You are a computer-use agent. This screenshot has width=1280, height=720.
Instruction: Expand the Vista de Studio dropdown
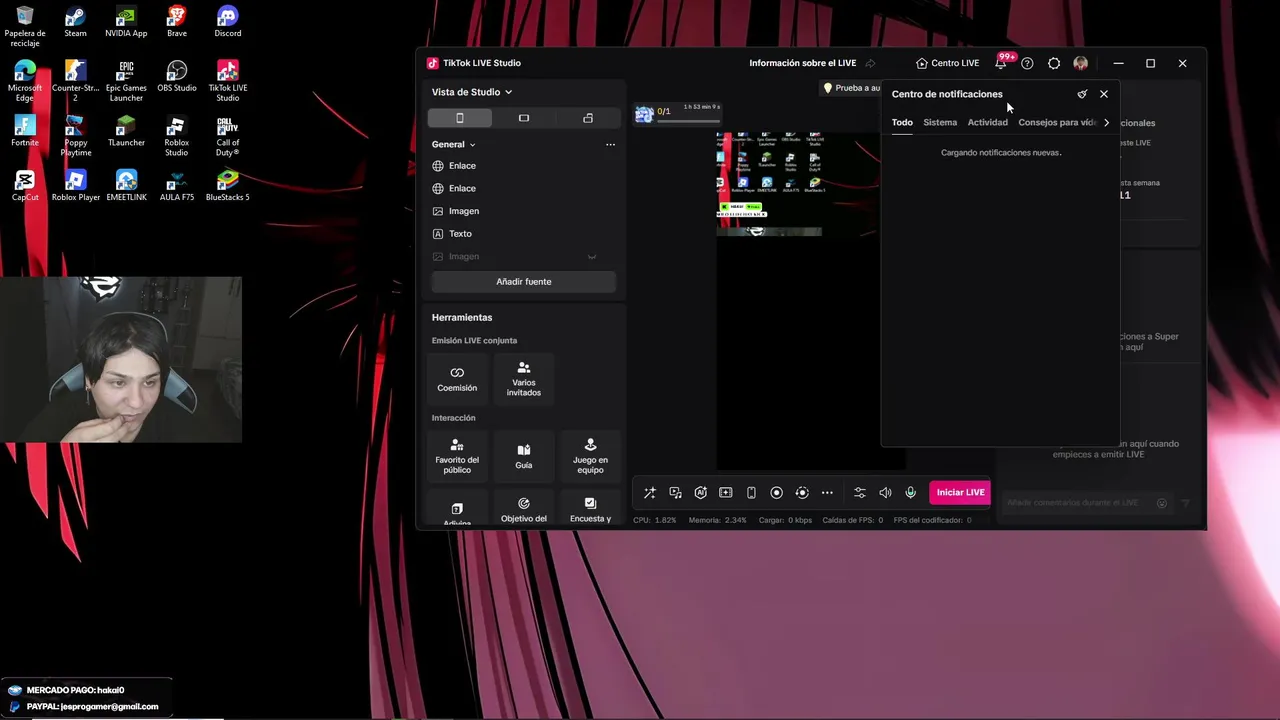pyautogui.click(x=472, y=92)
